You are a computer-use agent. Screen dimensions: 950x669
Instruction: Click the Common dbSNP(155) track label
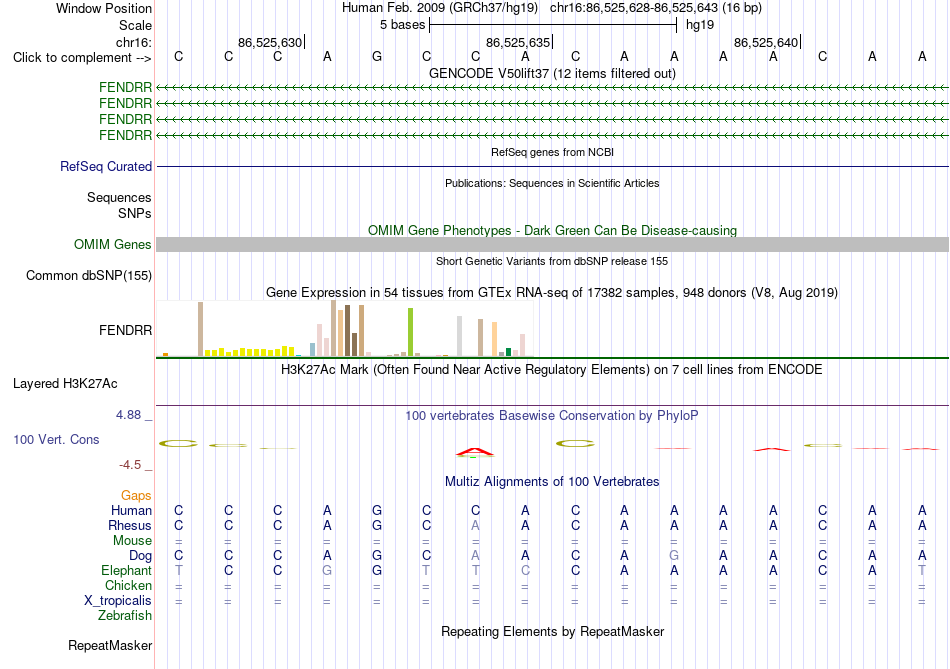[89, 275]
